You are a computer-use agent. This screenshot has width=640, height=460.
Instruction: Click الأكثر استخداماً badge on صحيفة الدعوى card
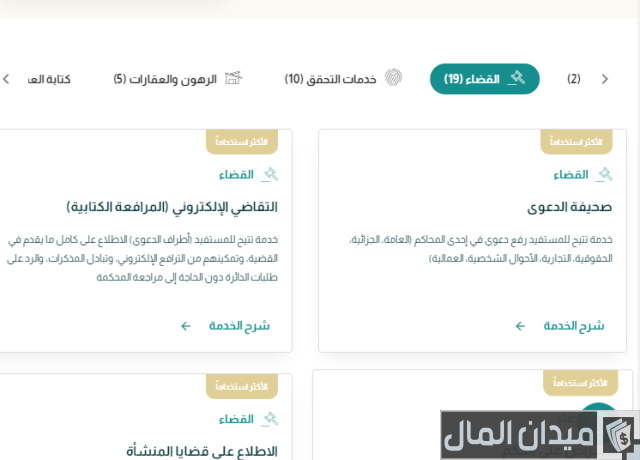coord(576,142)
